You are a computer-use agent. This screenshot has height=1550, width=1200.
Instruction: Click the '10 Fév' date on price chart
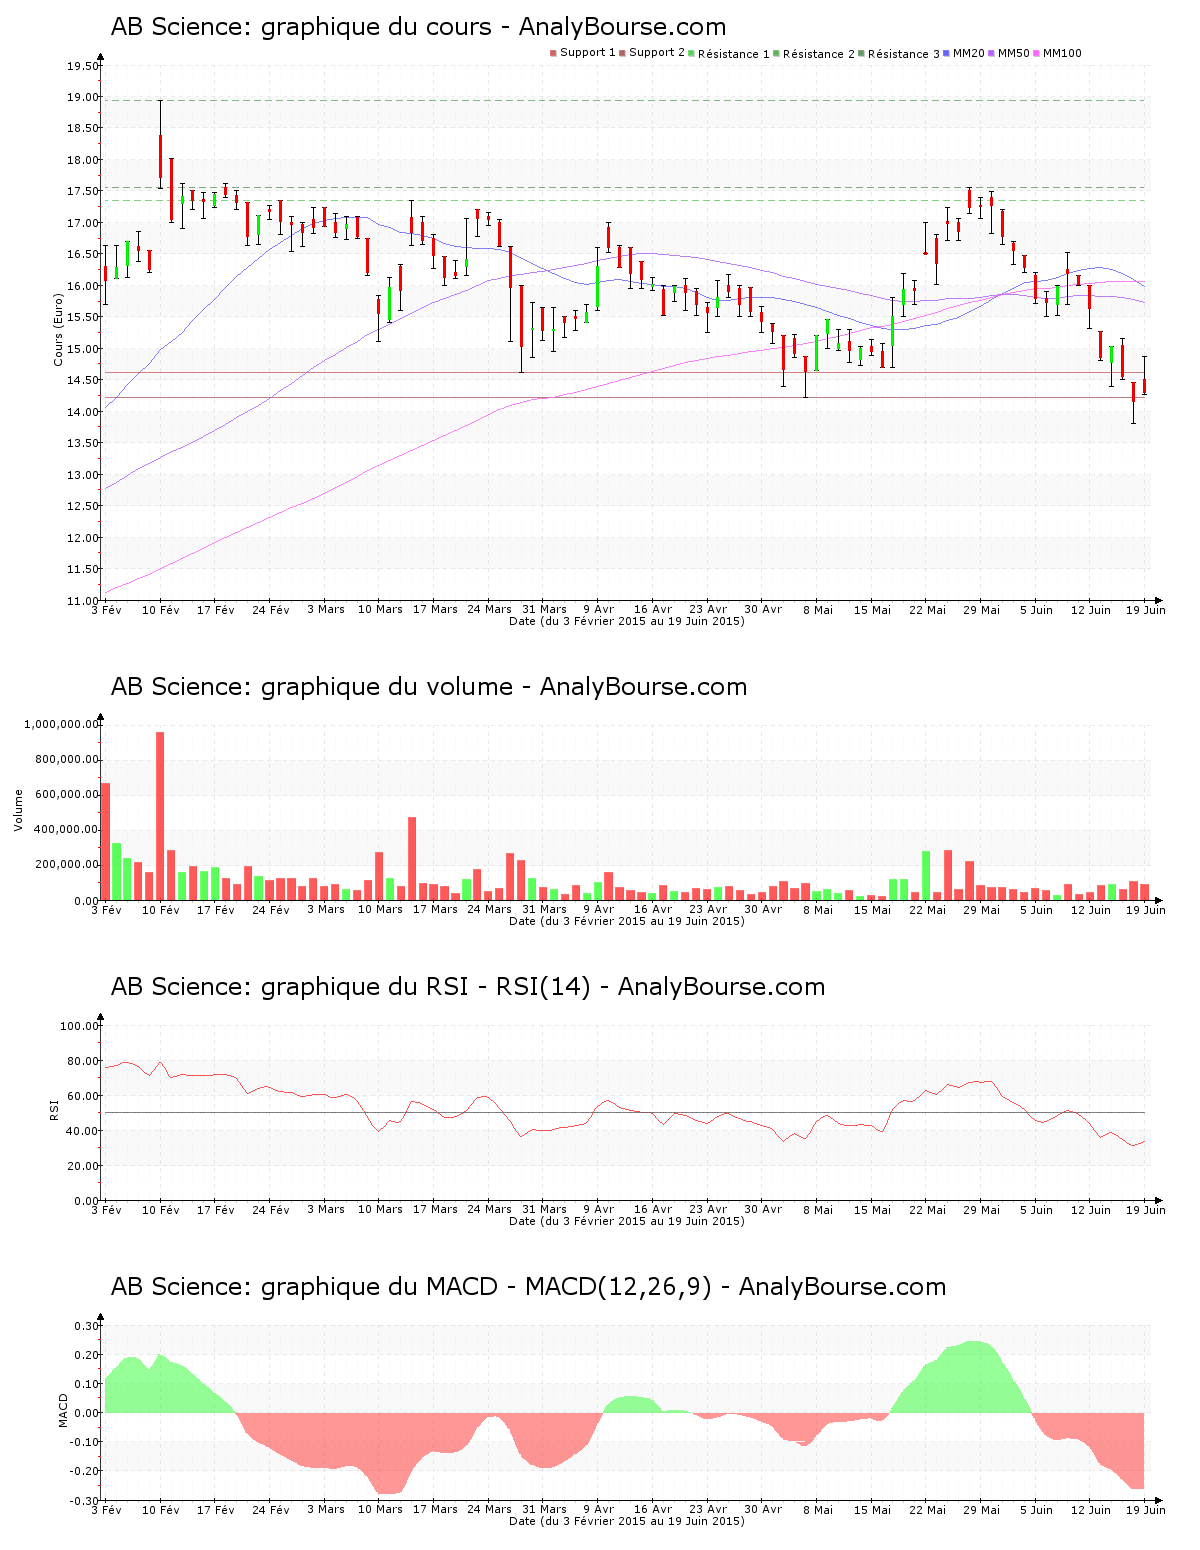161,609
